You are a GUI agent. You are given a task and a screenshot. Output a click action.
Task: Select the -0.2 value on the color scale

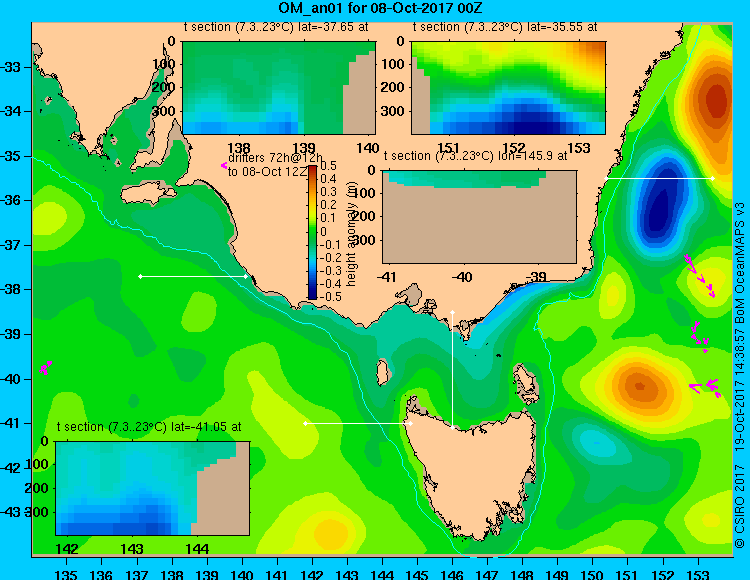(x=331, y=258)
